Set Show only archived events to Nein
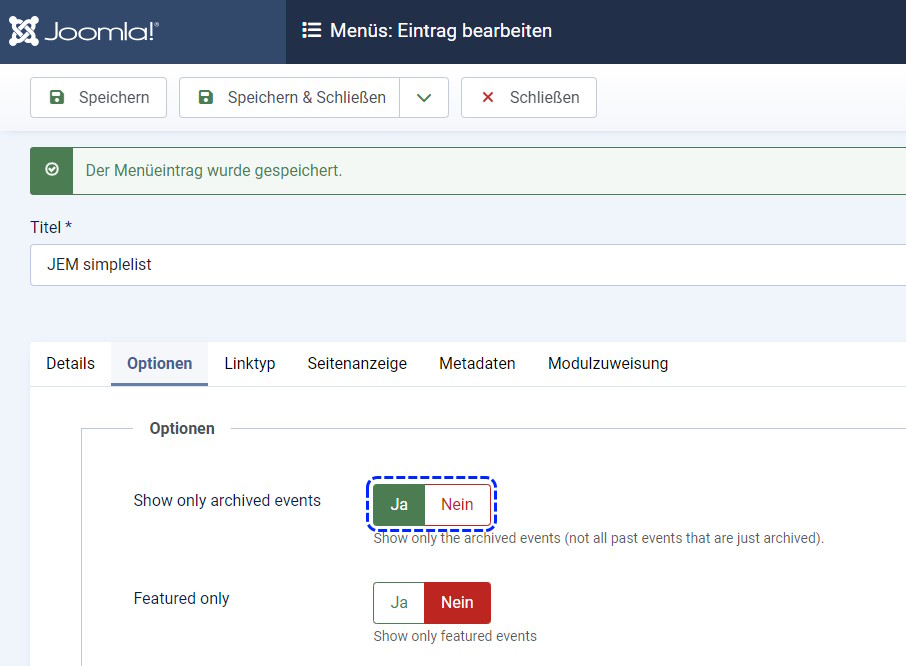The height and width of the screenshot is (666, 906). point(457,504)
